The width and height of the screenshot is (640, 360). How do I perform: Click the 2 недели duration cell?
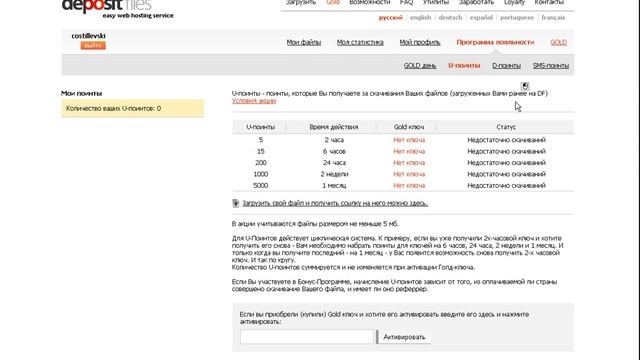(334, 174)
